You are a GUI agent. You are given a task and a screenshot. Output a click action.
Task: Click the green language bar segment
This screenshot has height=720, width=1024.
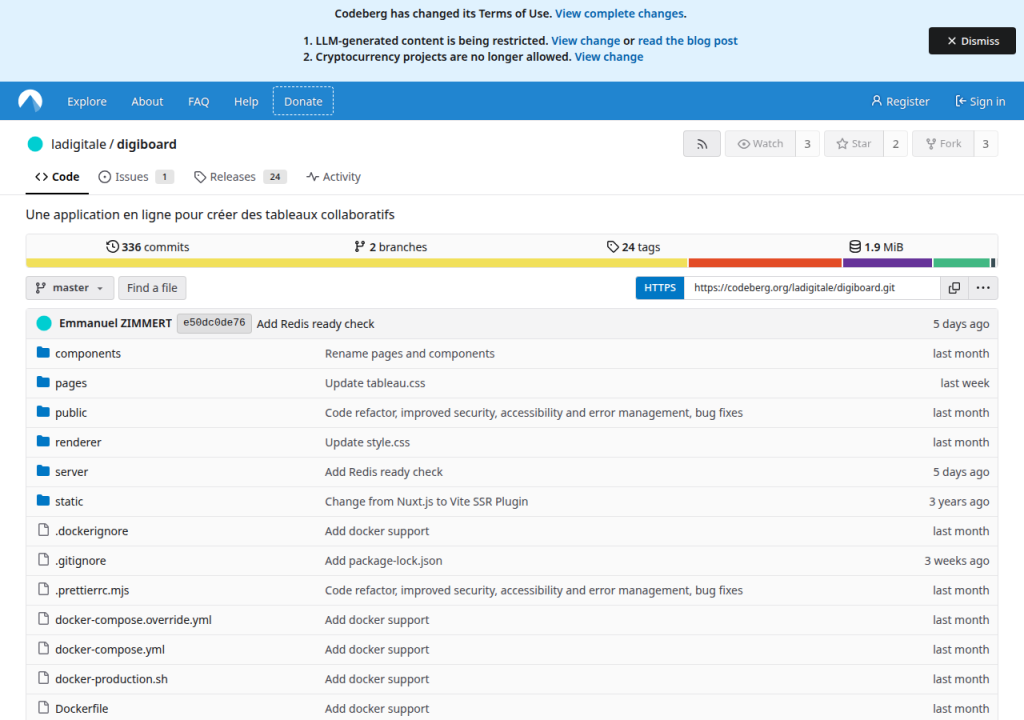(961, 263)
